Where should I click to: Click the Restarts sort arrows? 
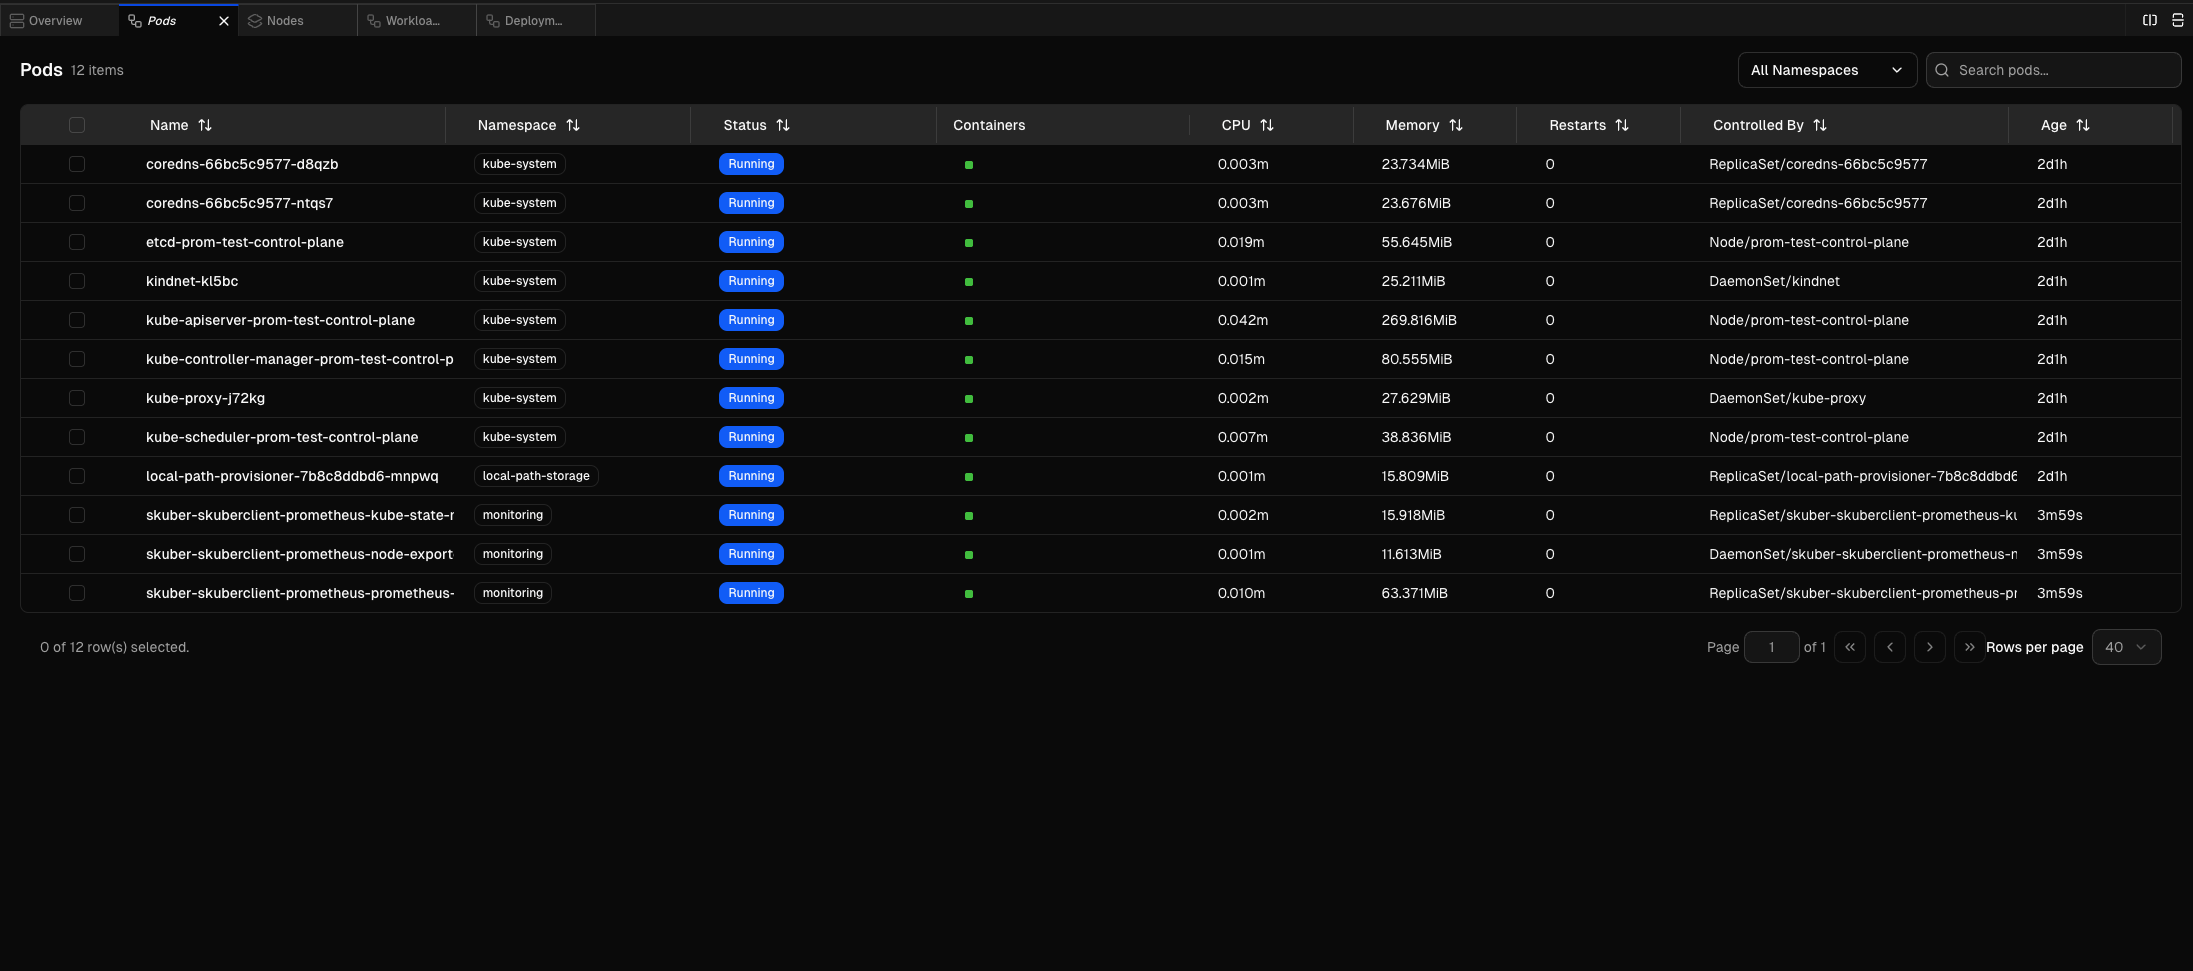[1622, 125]
